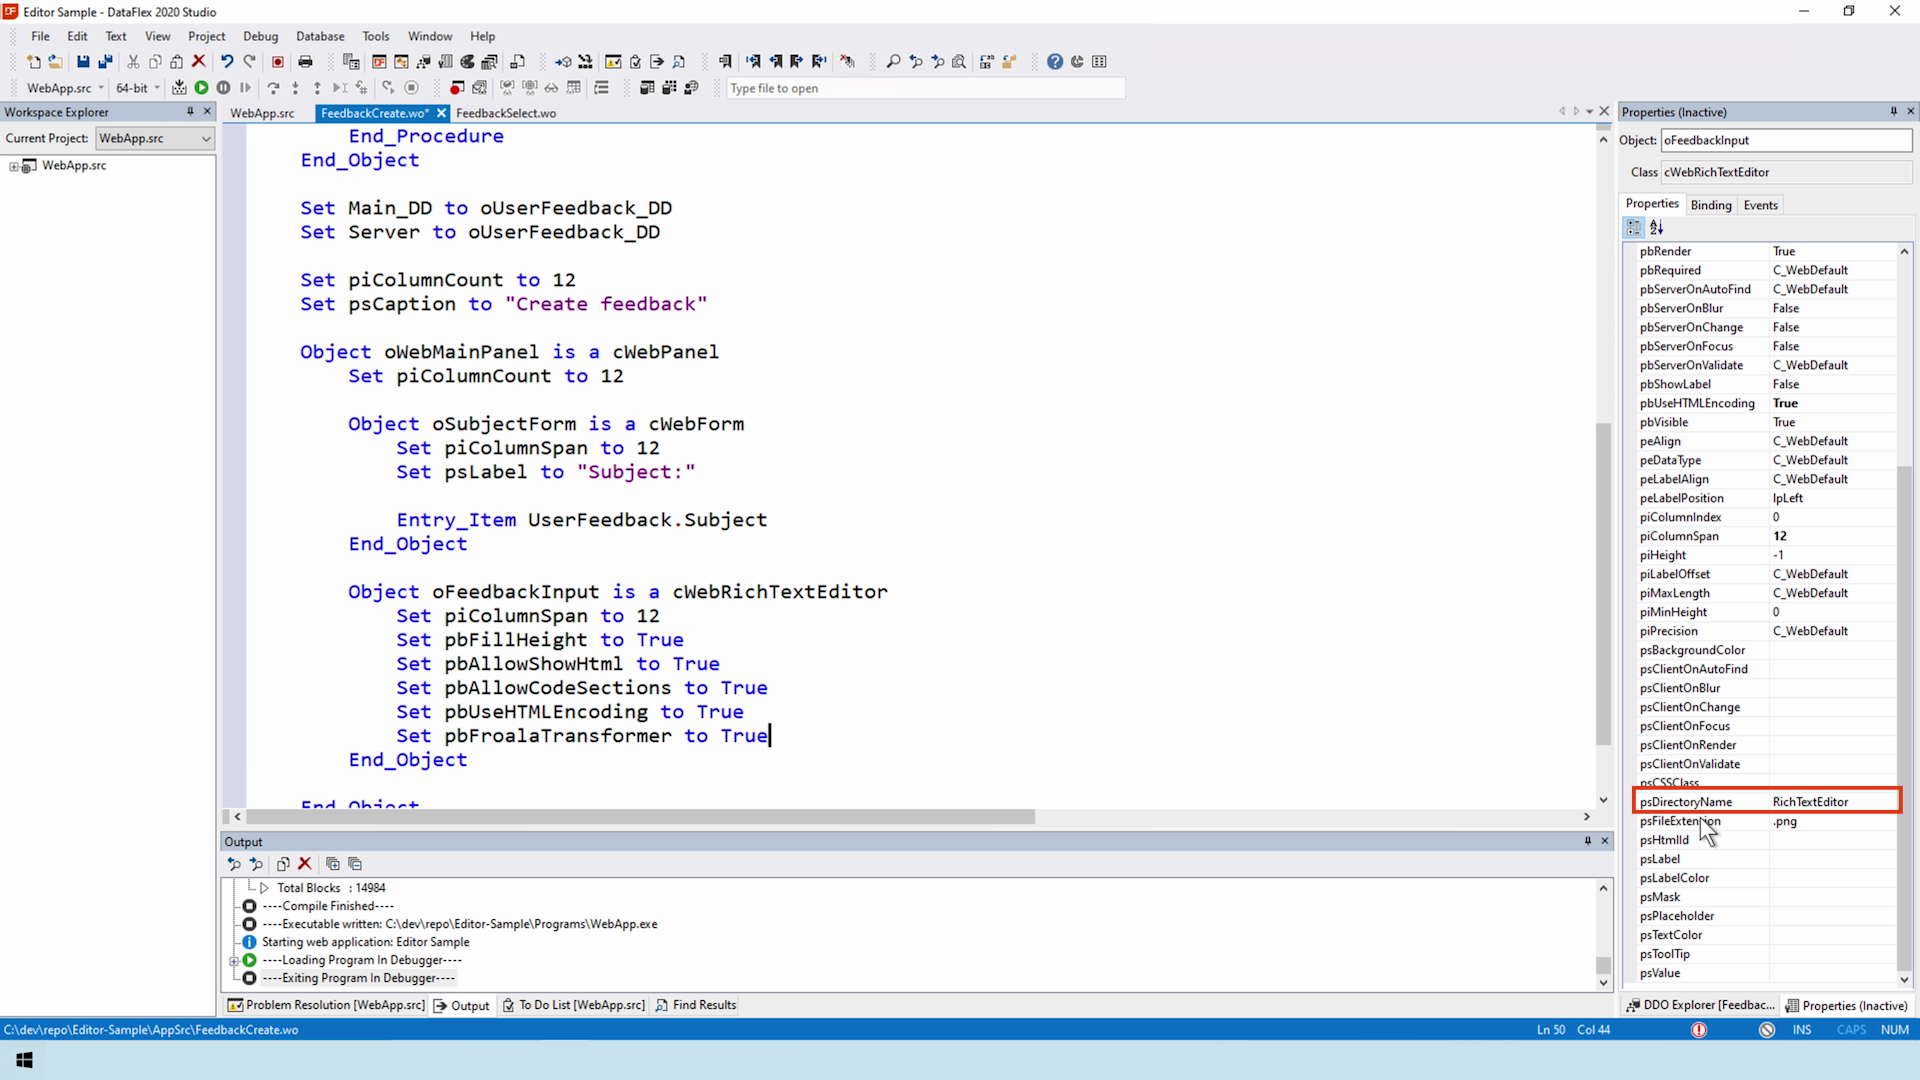Viewport: 1920px width, 1080px height.
Task: Click the editor horizontal scrollbar thumb
Action: (x=640, y=817)
